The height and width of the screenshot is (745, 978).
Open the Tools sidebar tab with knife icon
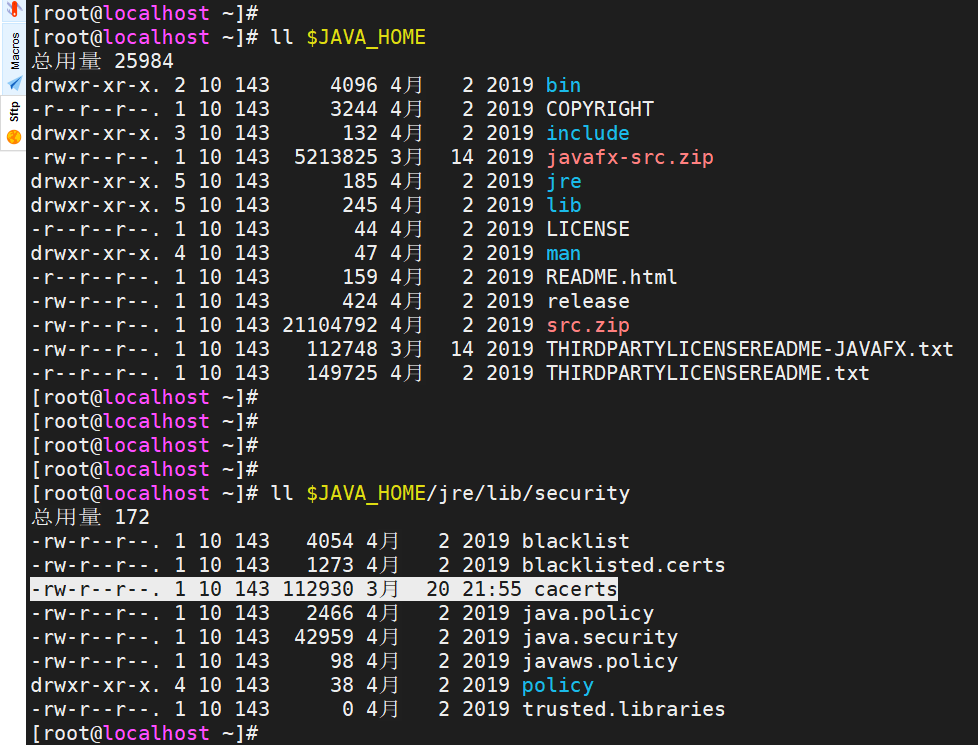coord(13,9)
